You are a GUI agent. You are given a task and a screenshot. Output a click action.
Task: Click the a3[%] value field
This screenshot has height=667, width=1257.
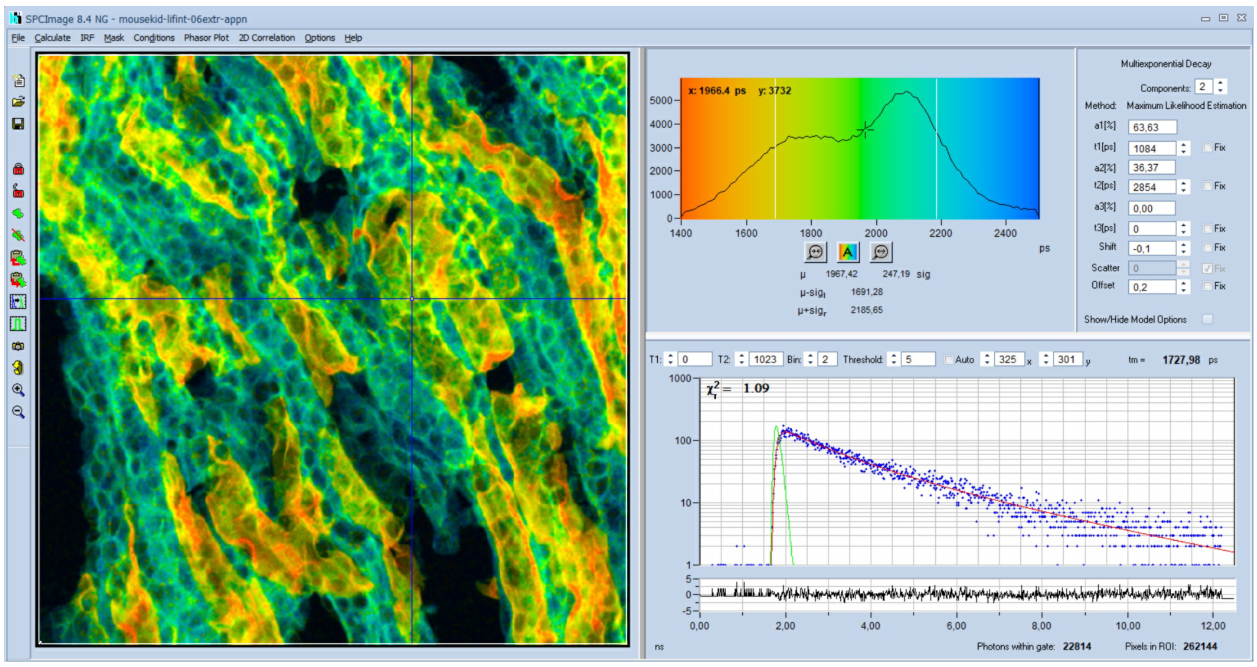point(1152,208)
